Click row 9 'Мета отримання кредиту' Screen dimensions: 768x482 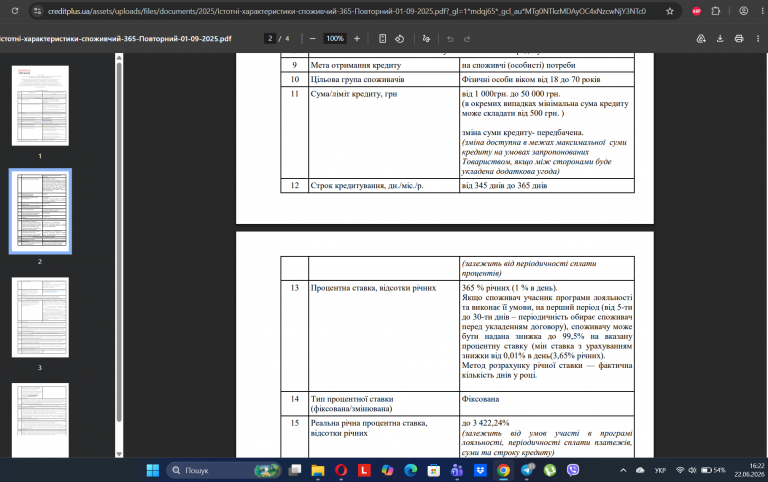coord(457,65)
